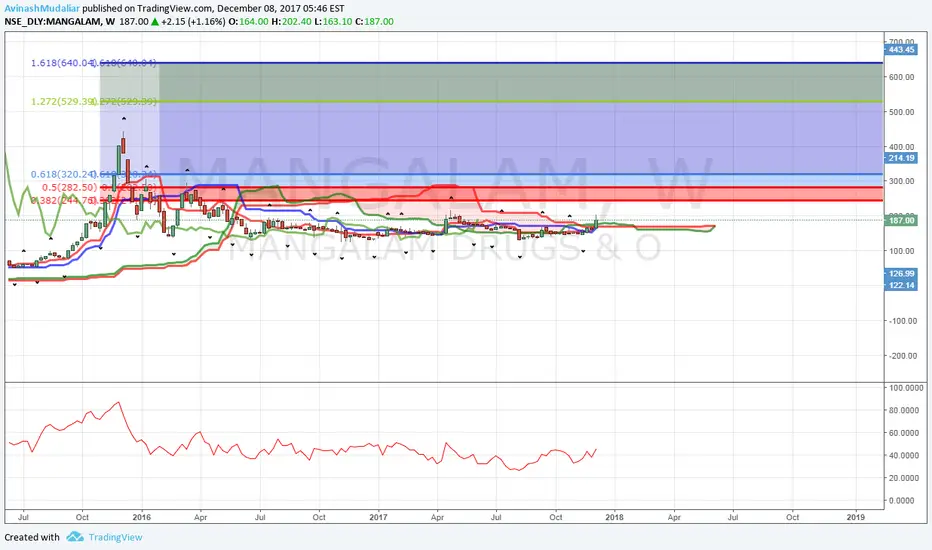Click the H:202.40 high value
932x550 pixels.
click(291, 22)
